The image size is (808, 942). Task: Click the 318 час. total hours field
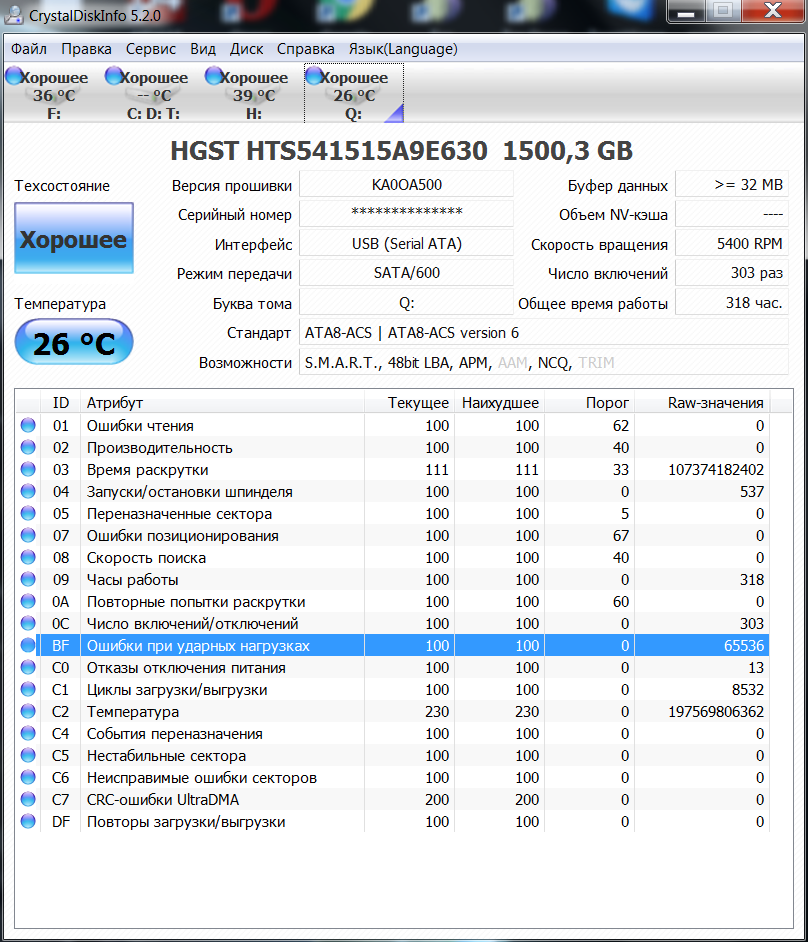pos(732,303)
